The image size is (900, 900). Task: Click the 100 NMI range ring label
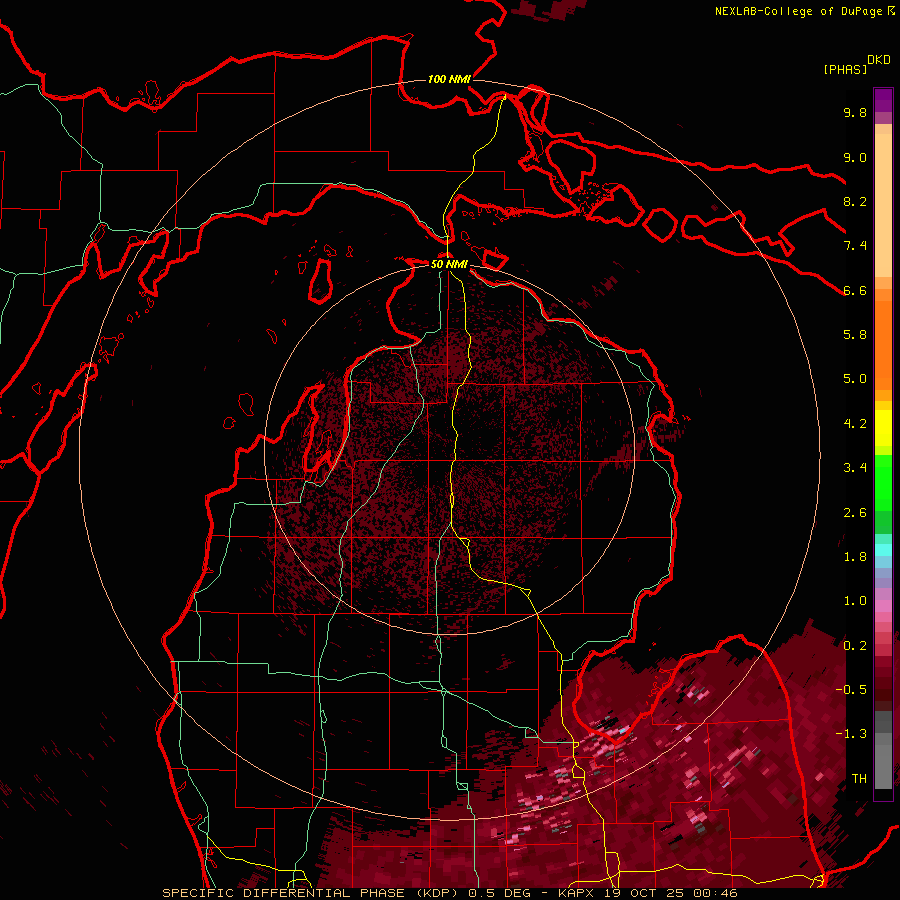pos(449,79)
